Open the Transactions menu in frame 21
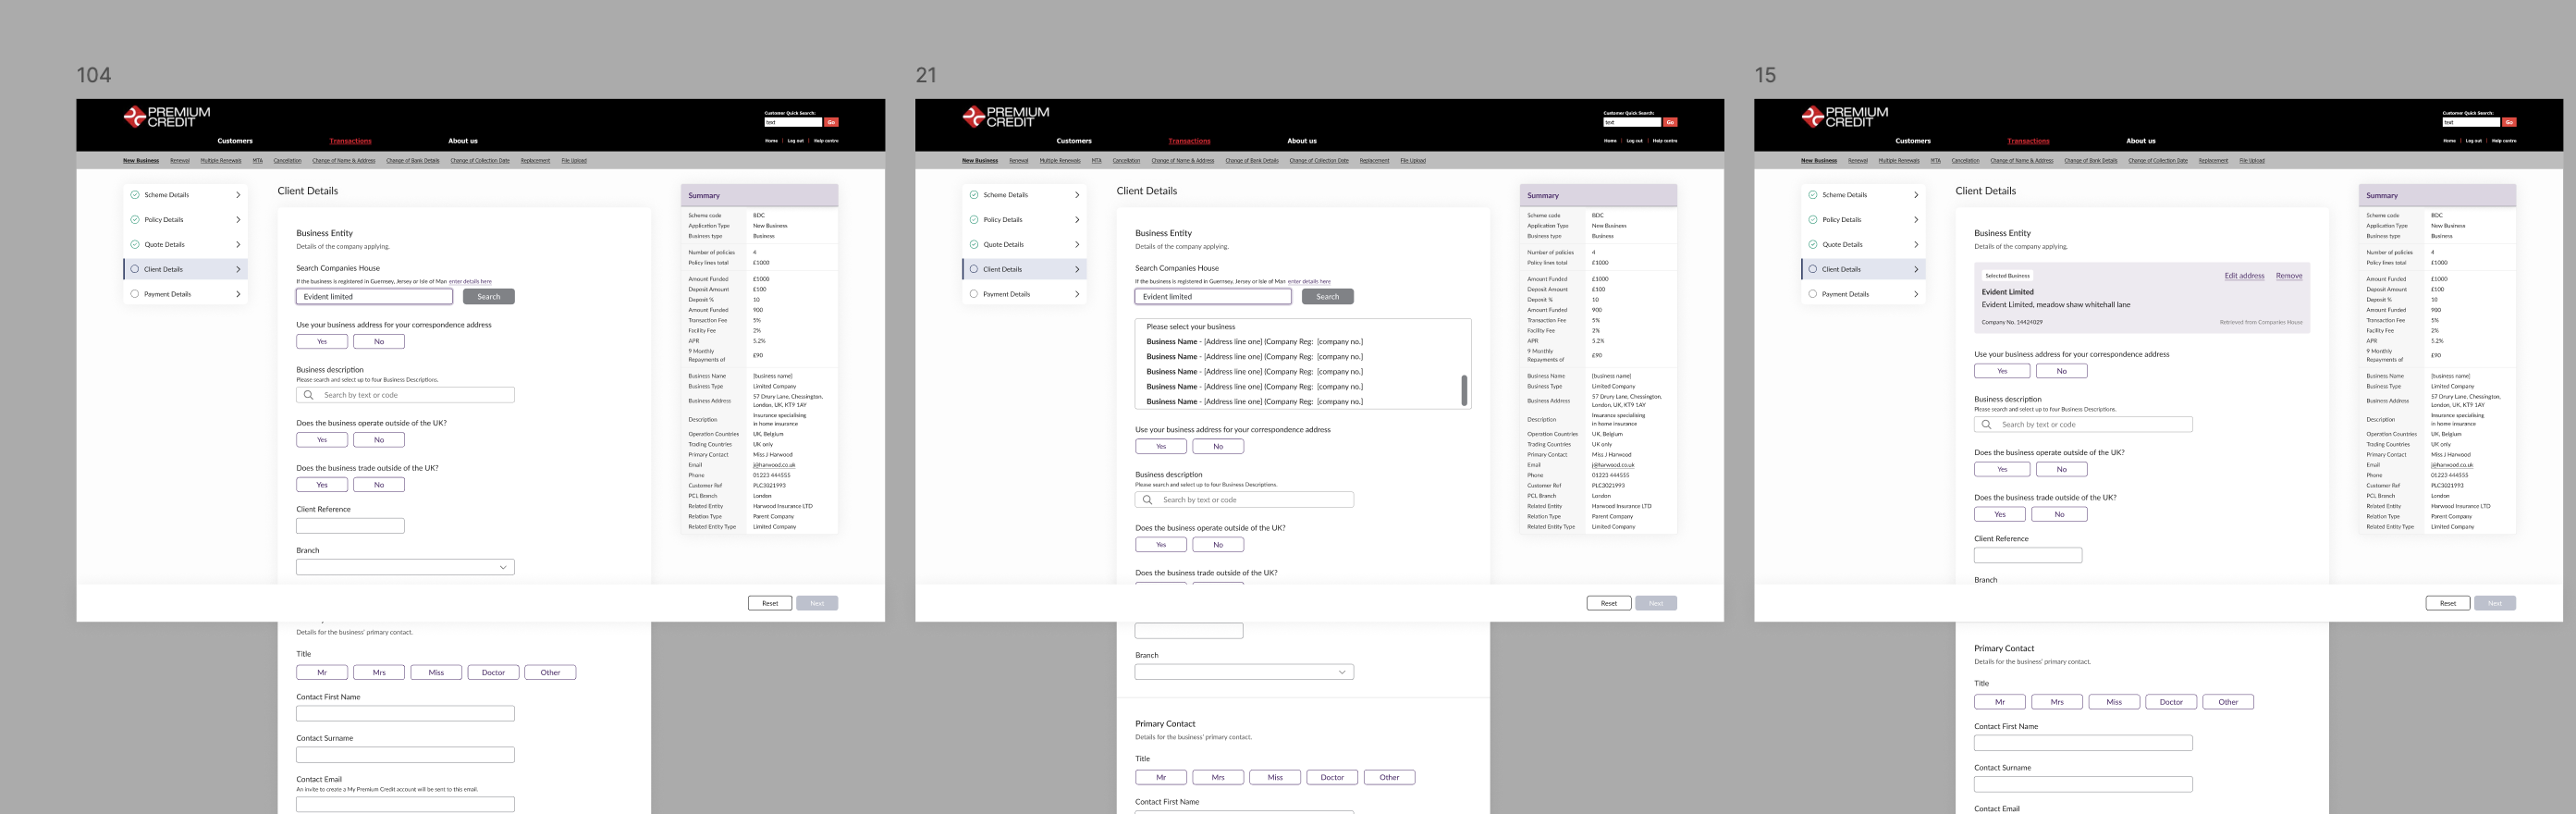Screen dimensions: 2576x814 (x=1189, y=141)
